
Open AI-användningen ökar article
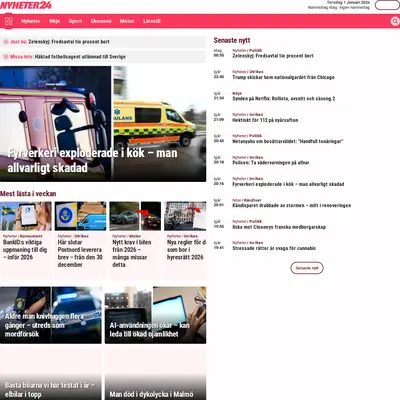(x=155, y=315)
